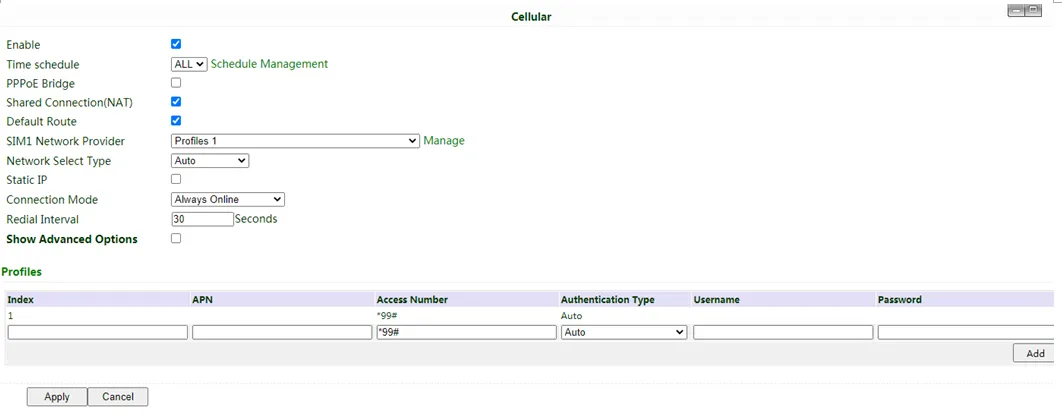This screenshot has height=416, width=1062.
Task: Click the Authentication Type column header
Action: tap(608, 299)
